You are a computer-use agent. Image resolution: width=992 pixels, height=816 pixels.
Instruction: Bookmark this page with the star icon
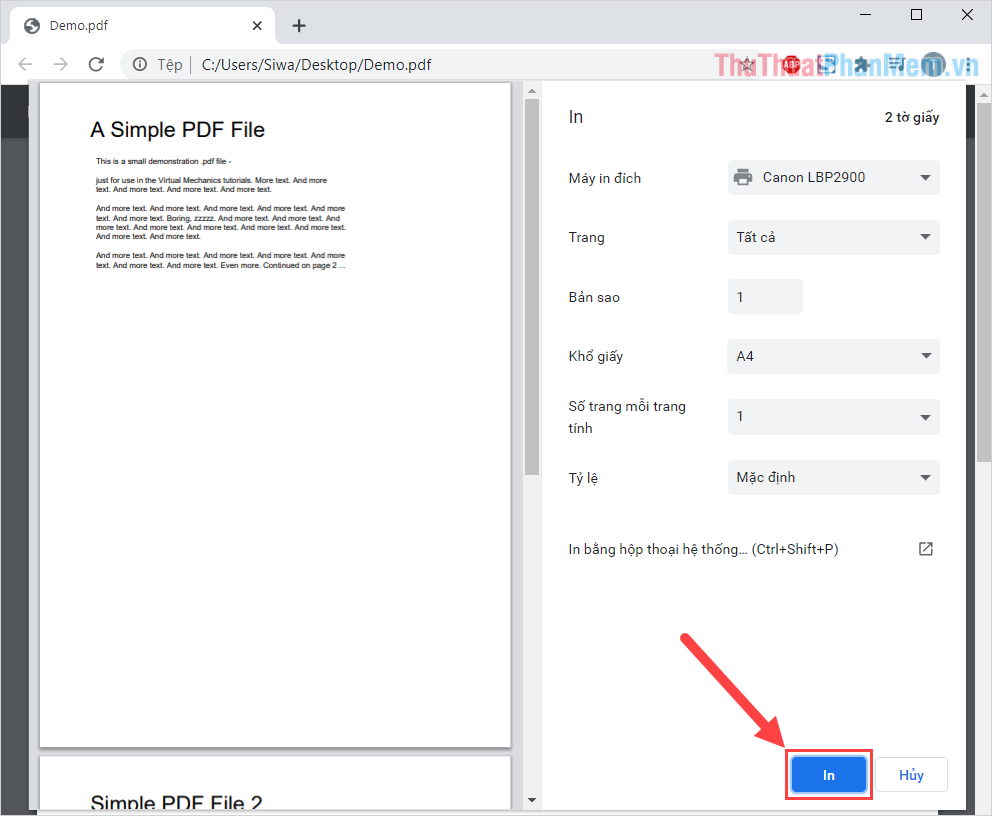(x=747, y=64)
